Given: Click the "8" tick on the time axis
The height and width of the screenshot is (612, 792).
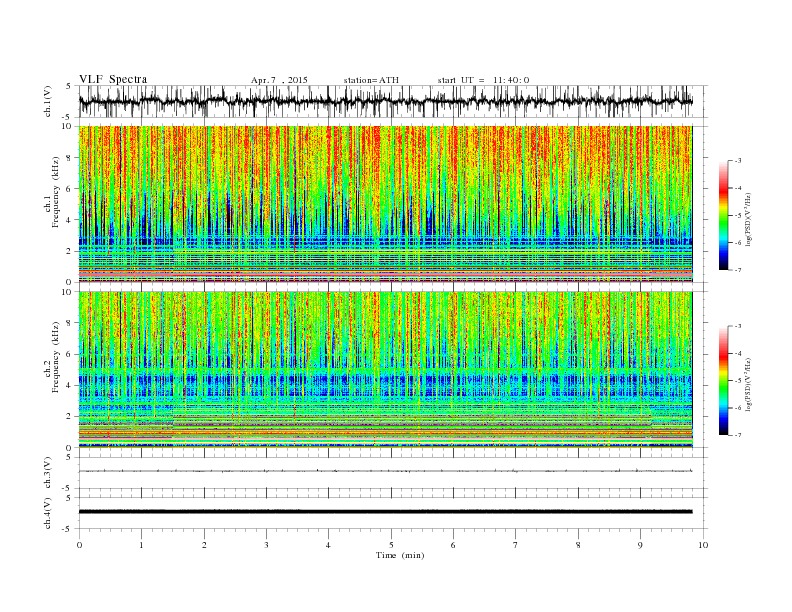Looking at the screenshot, I should (578, 545).
